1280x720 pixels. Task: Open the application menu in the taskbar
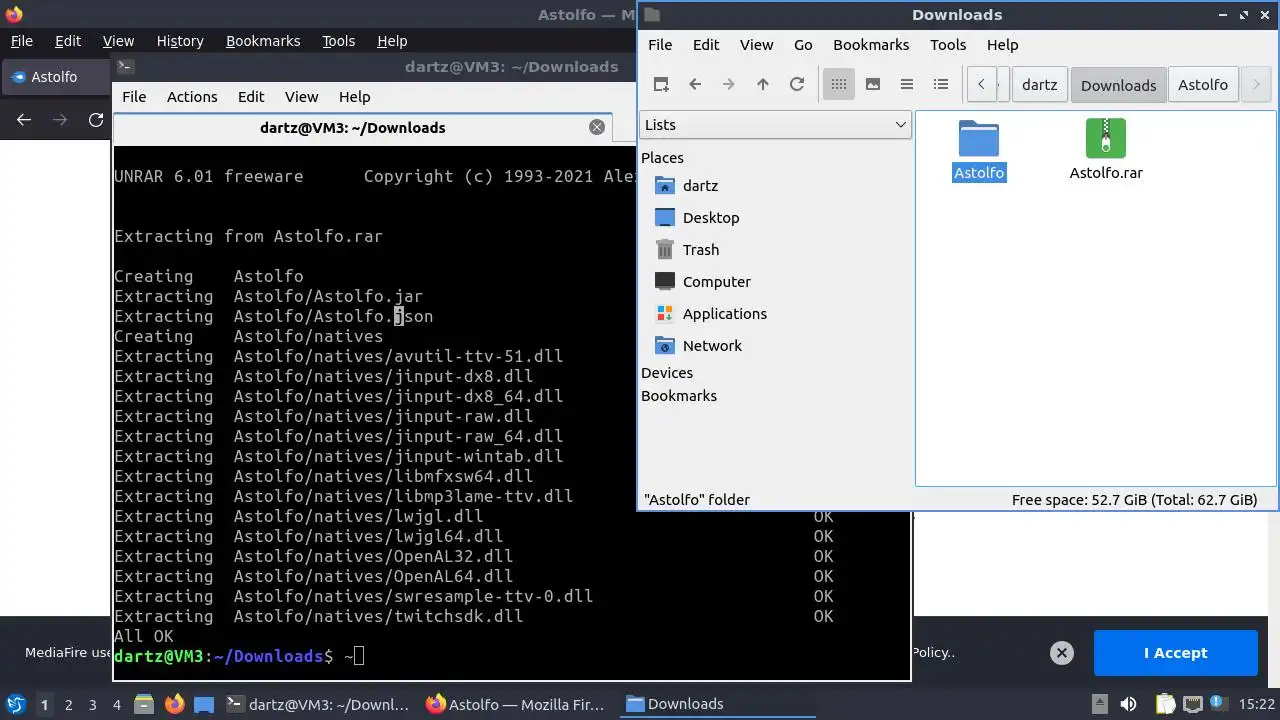[16, 704]
